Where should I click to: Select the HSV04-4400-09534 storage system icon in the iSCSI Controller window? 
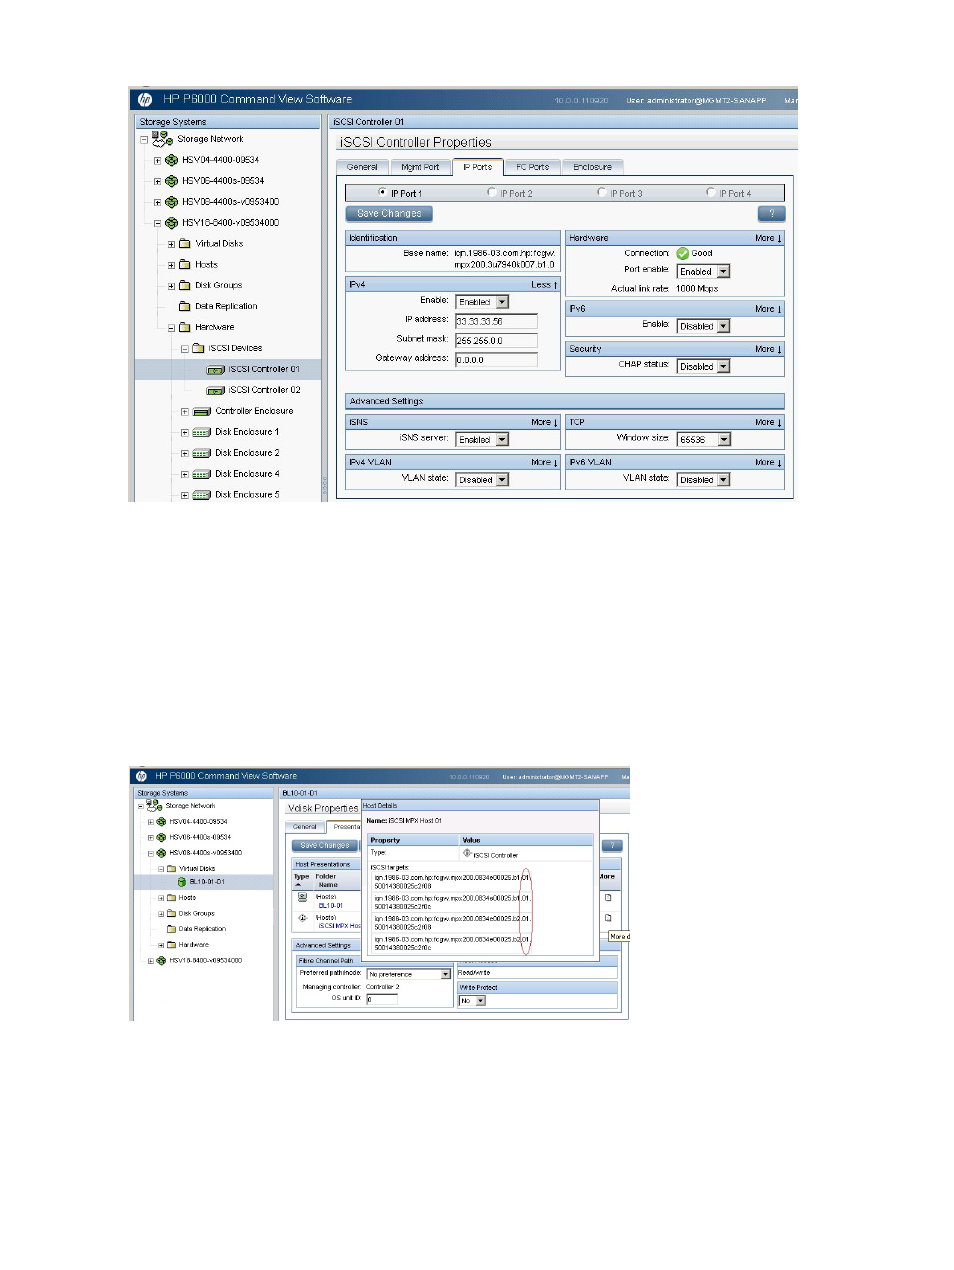point(172,160)
